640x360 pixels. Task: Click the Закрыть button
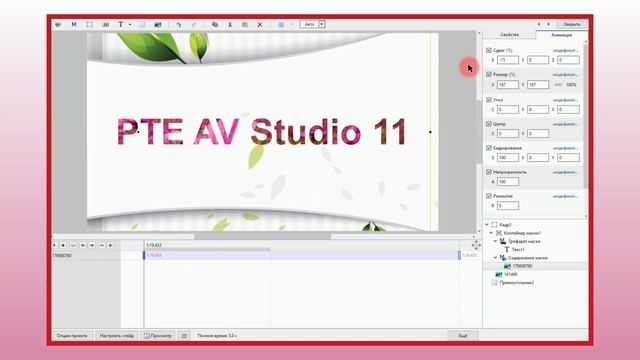pos(571,24)
